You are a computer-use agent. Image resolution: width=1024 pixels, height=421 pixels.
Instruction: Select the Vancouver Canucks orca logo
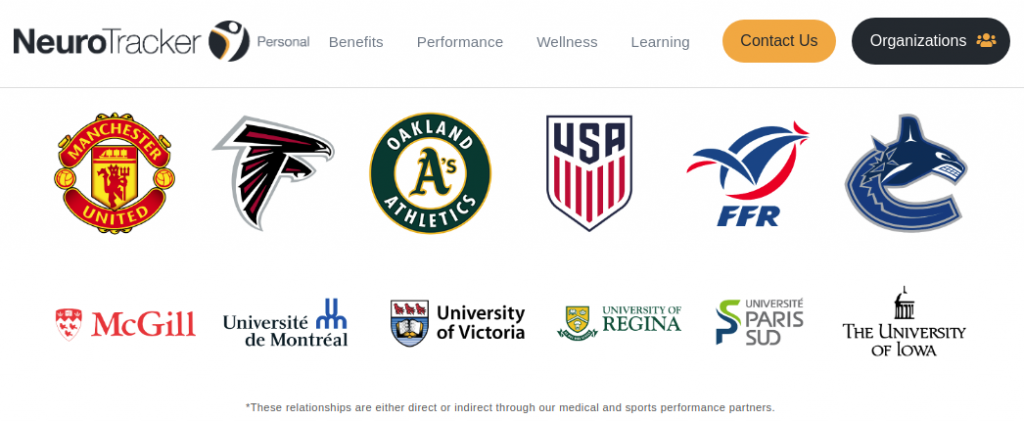coord(906,173)
